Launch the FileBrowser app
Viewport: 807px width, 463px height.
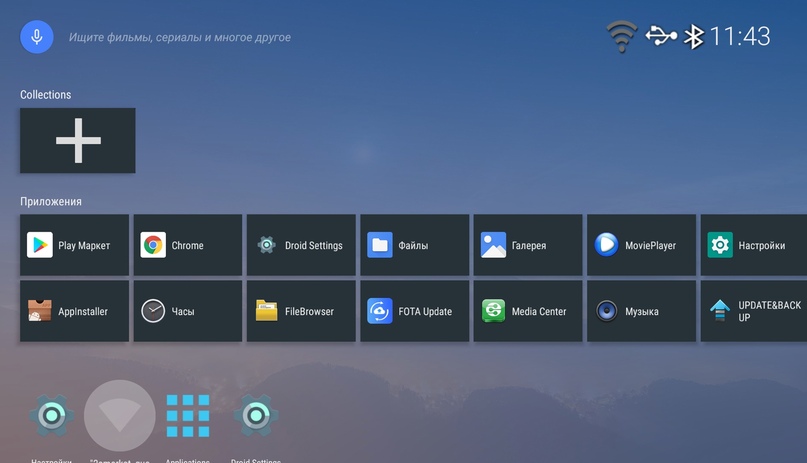(x=301, y=311)
